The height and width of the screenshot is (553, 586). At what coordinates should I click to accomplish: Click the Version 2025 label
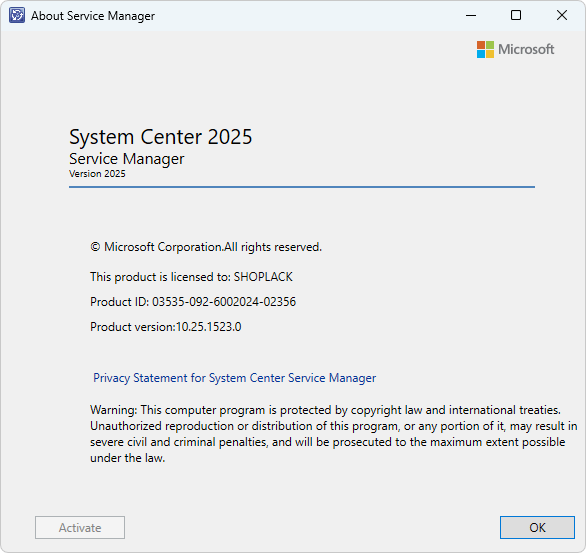click(97, 174)
